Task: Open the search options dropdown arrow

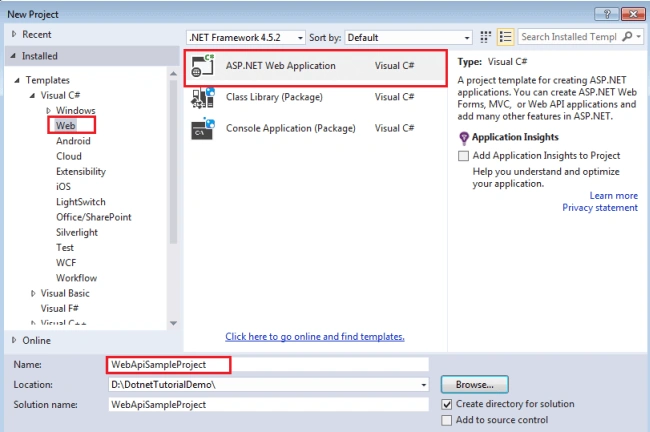Action: click(639, 36)
